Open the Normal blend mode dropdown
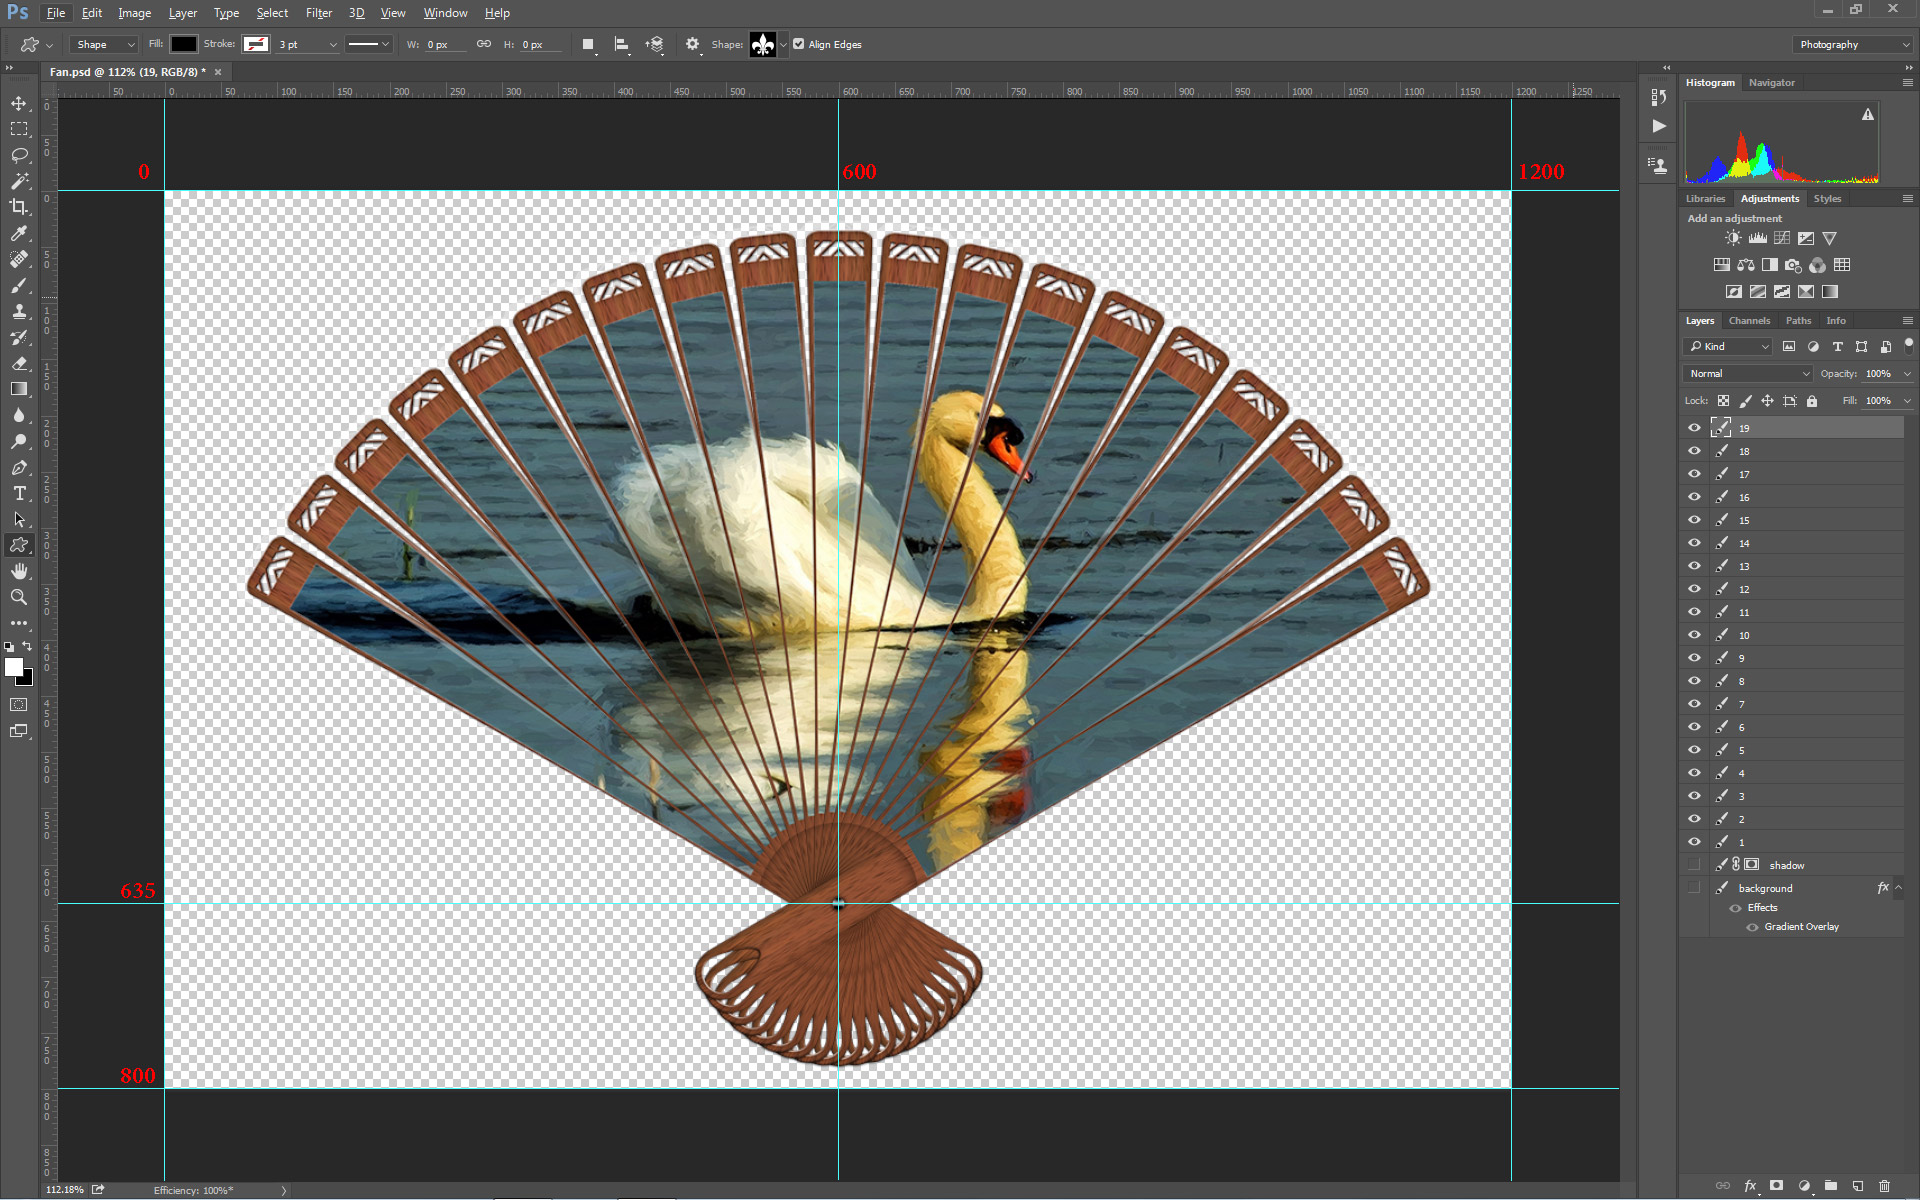 (x=1748, y=373)
